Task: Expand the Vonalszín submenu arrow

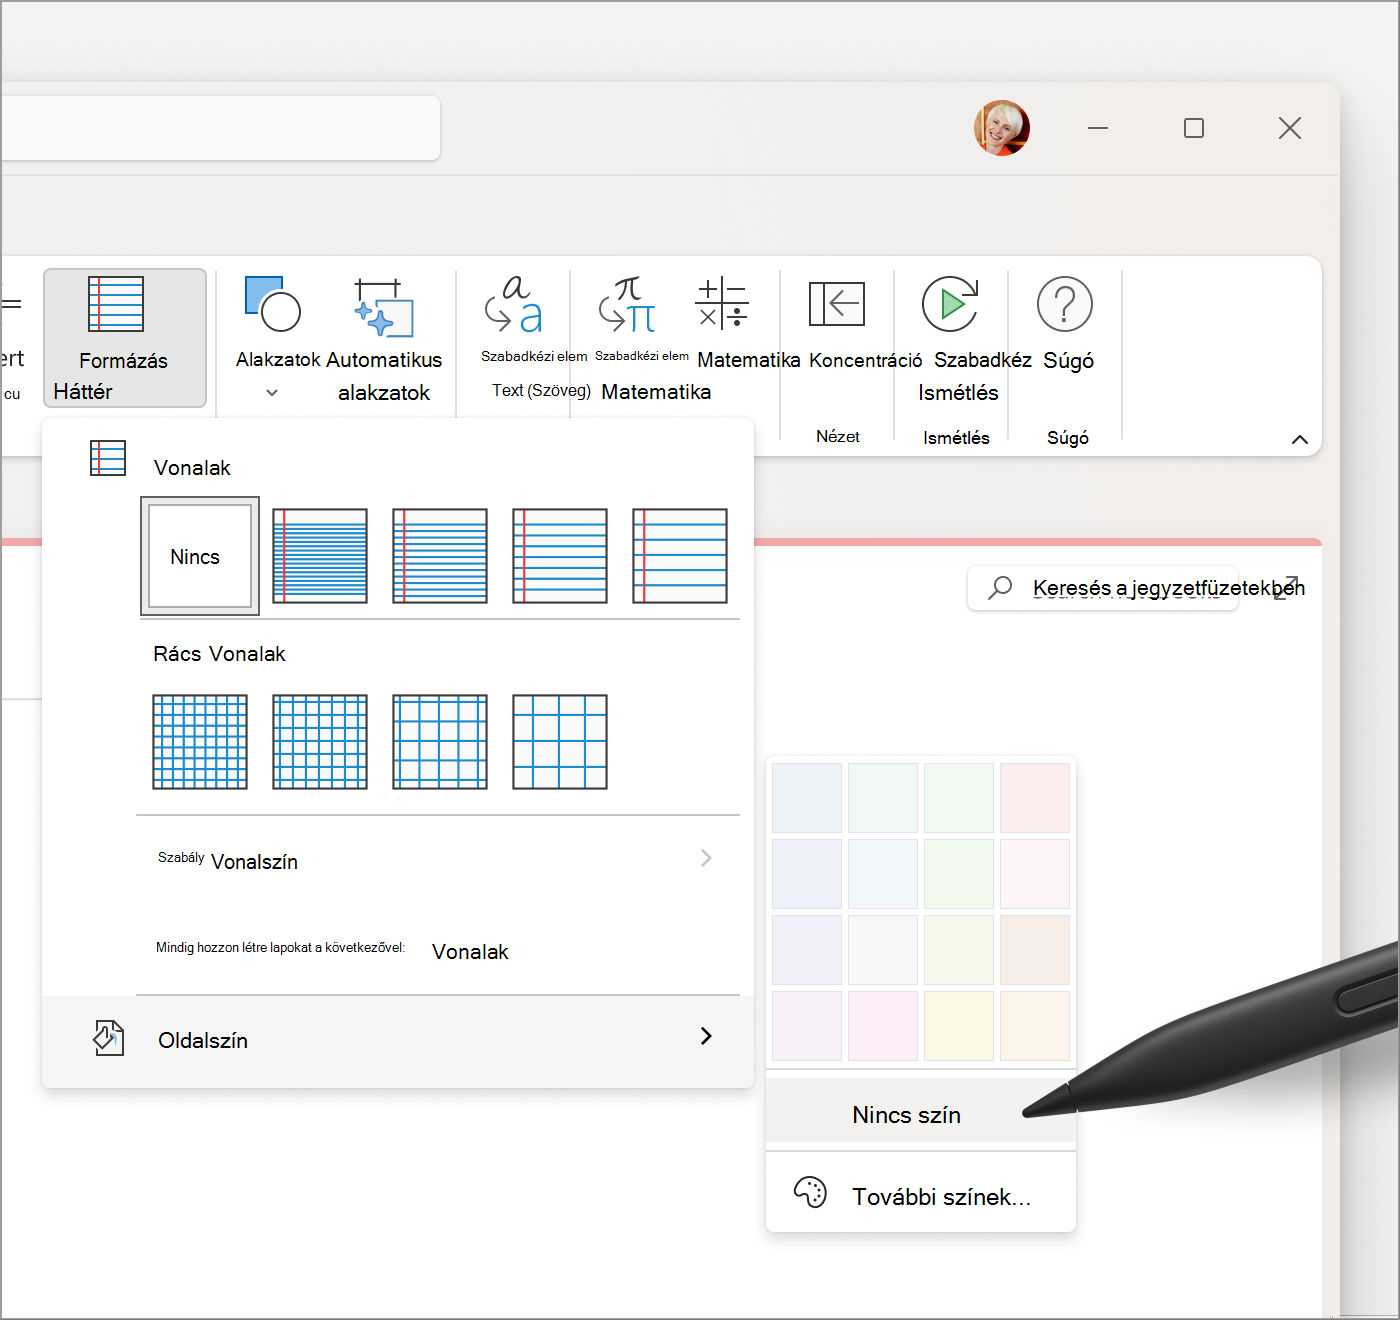Action: (x=706, y=858)
